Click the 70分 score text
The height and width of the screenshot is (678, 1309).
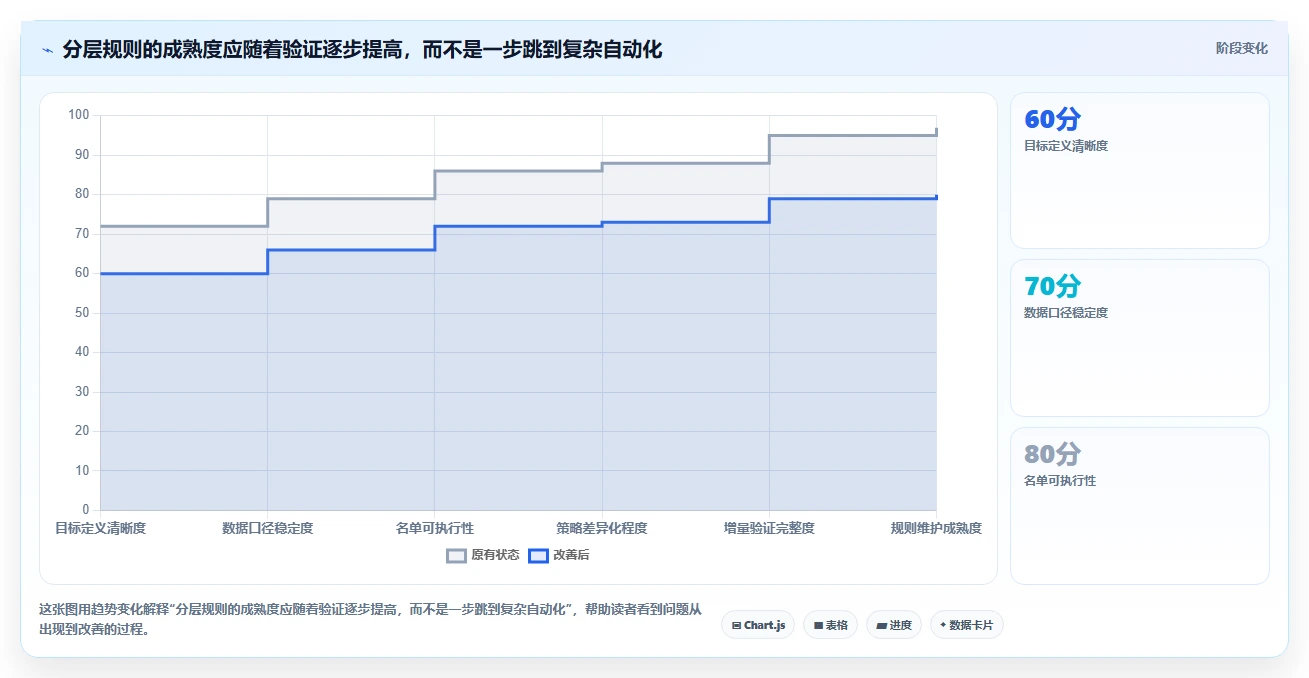pyautogui.click(x=1052, y=286)
